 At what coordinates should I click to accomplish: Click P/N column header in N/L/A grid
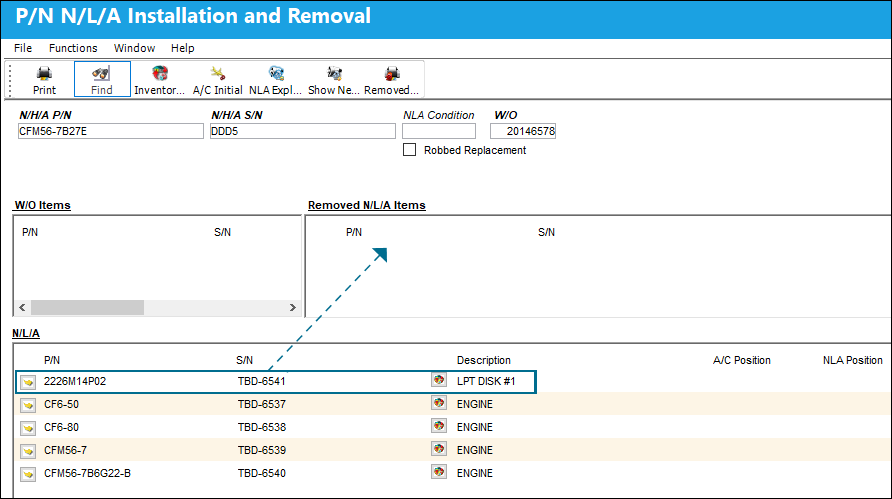[x=52, y=360]
